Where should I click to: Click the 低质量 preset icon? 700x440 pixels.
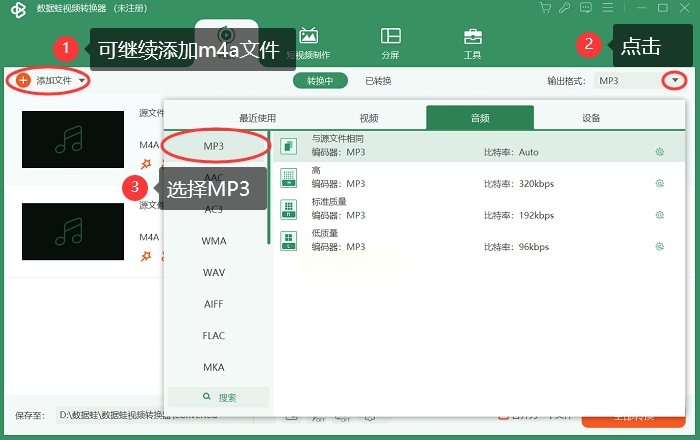click(x=288, y=241)
